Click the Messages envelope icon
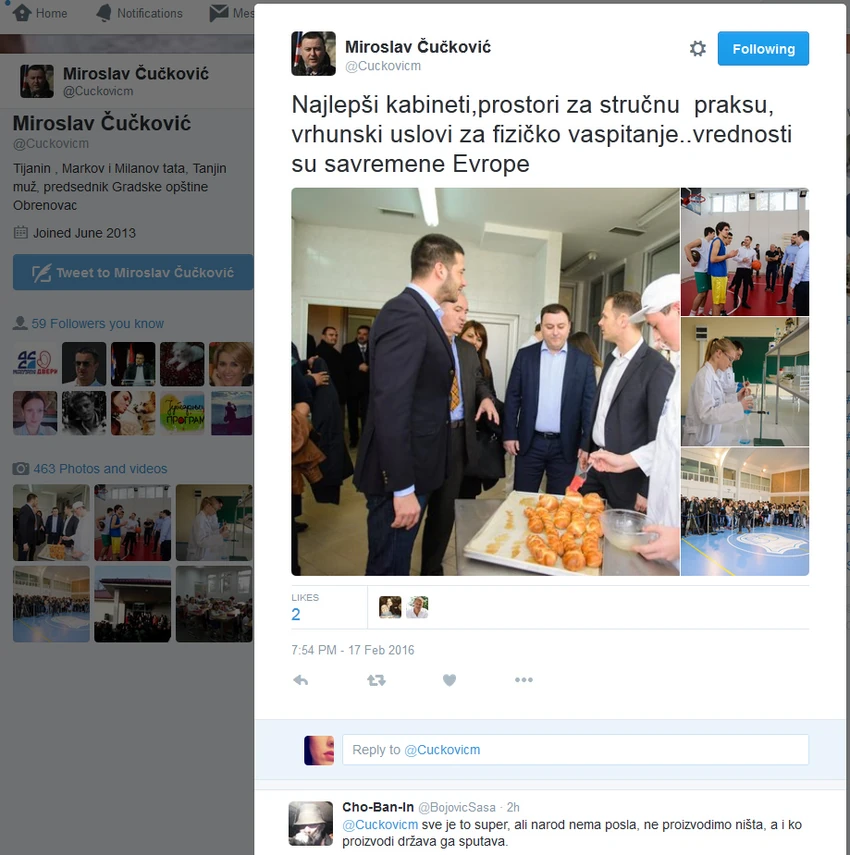The image size is (850, 855). click(219, 13)
